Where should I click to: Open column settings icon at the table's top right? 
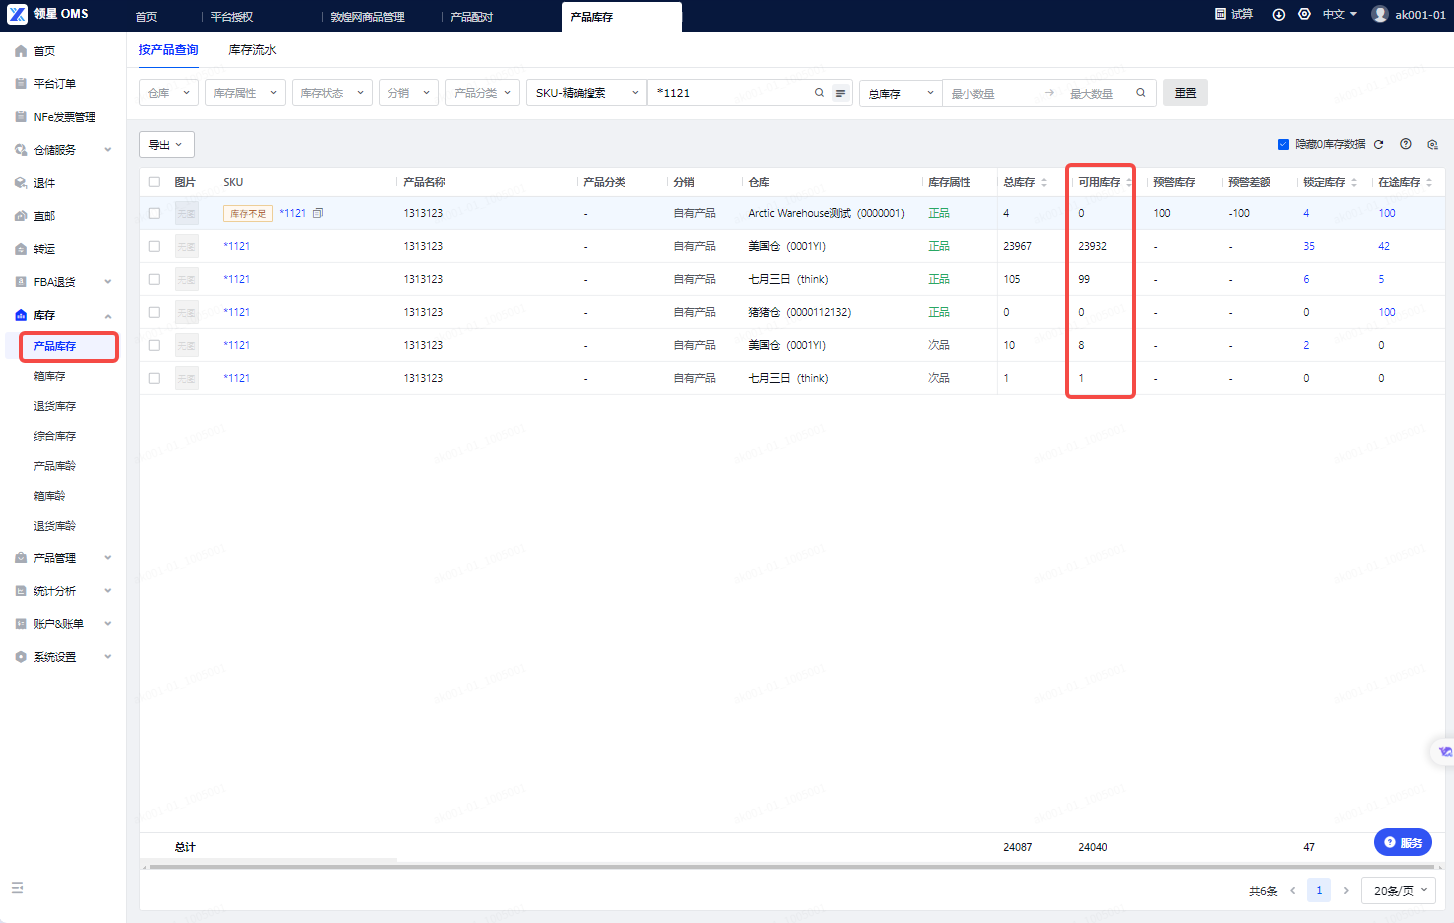click(1432, 144)
